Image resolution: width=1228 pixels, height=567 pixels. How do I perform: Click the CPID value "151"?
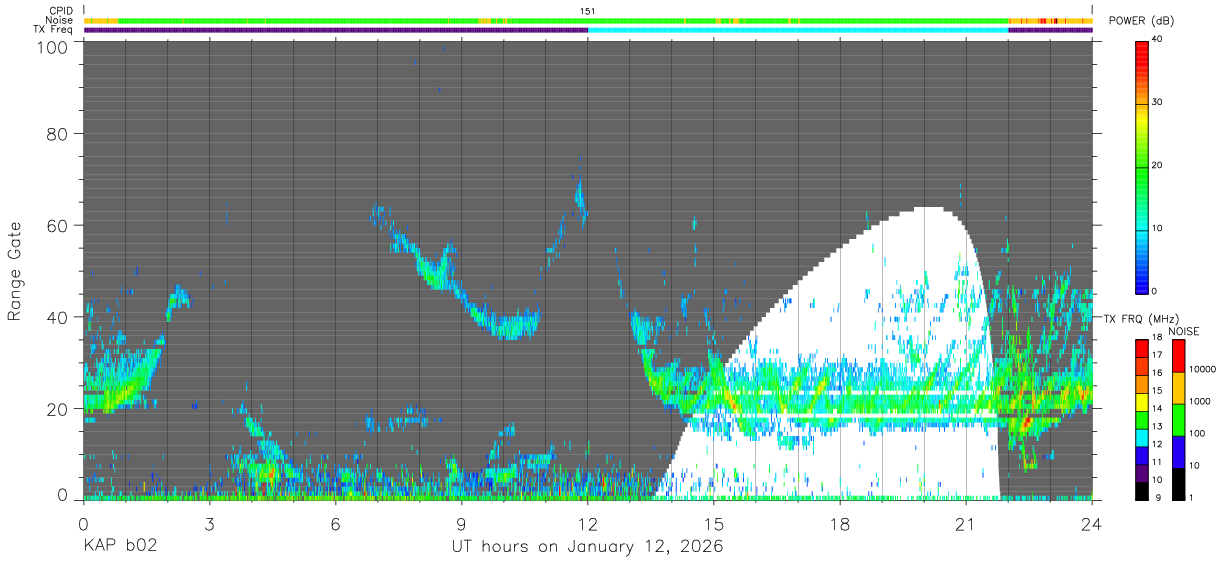(588, 11)
